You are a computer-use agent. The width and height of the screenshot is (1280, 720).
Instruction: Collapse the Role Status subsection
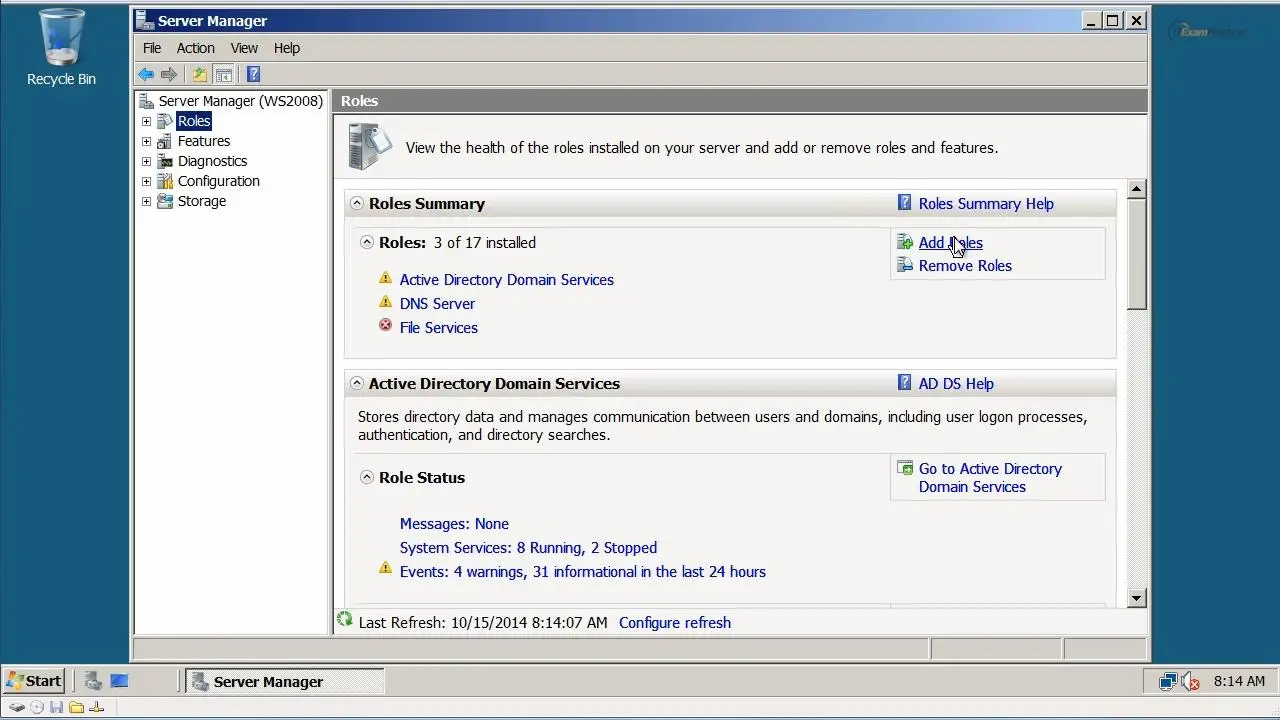click(367, 477)
